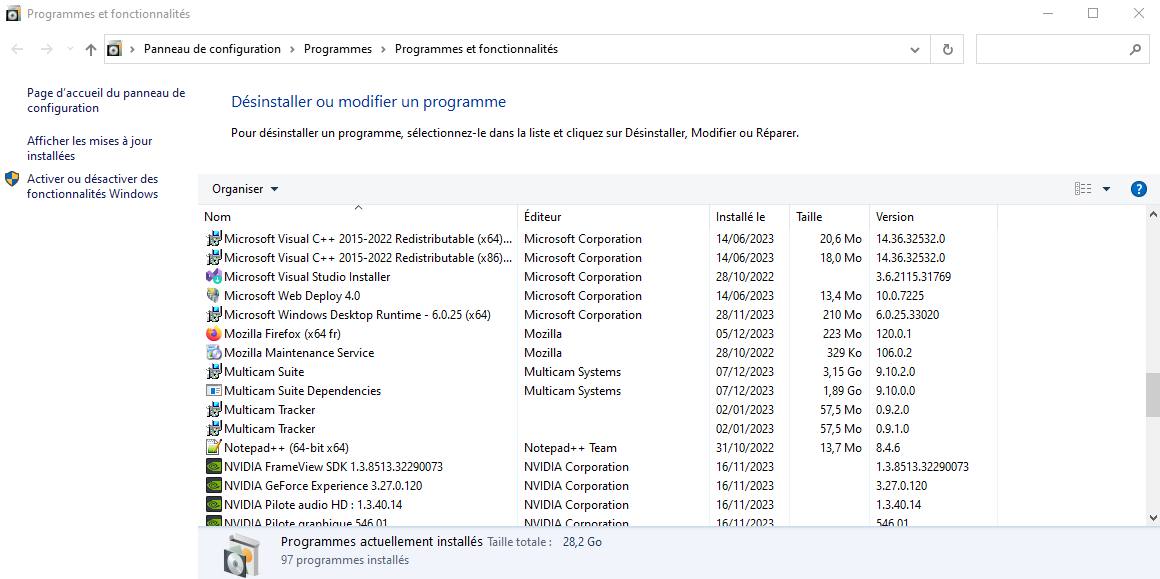Viewport: 1160px width, 579px height.
Task: Open the view options dropdown arrow
Action: pos(1107,189)
